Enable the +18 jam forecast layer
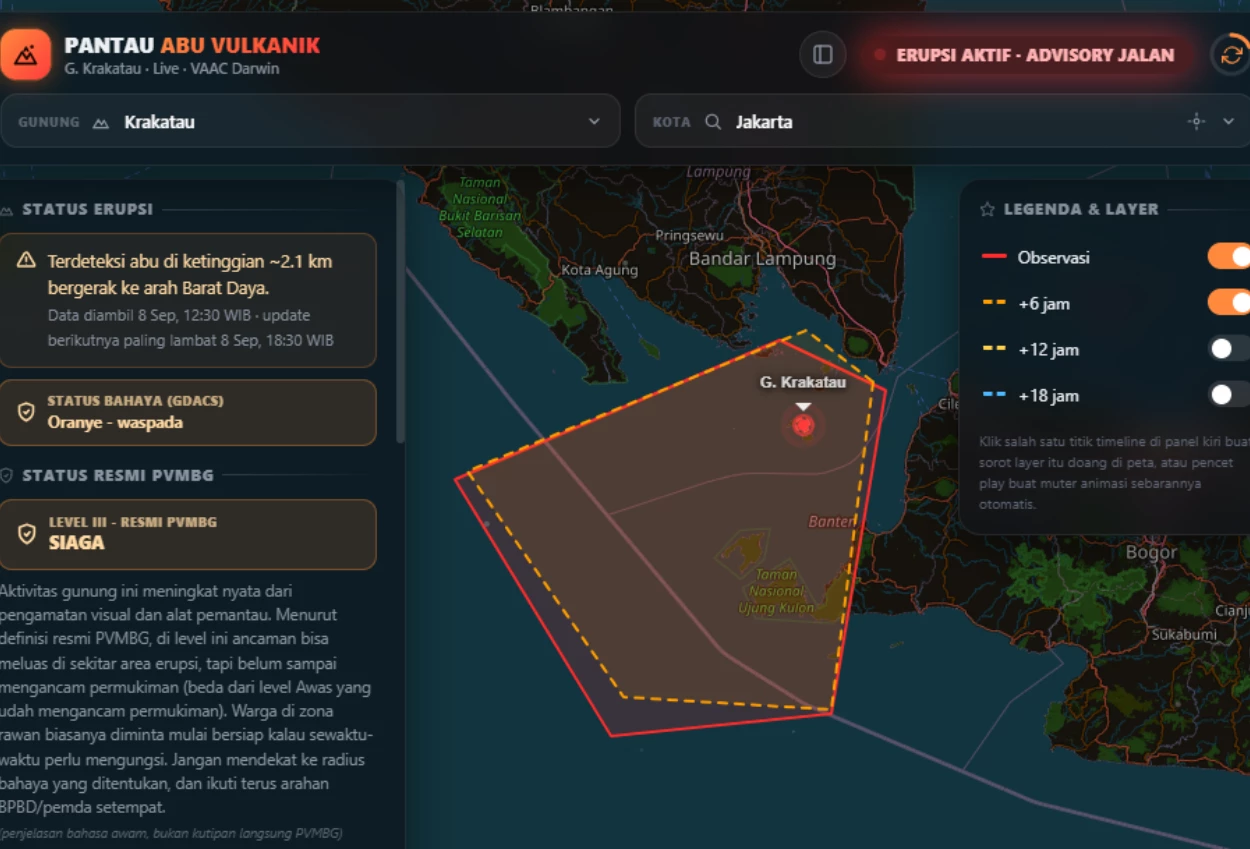This screenshot has height=849, width=1250. pos(1229,395)
